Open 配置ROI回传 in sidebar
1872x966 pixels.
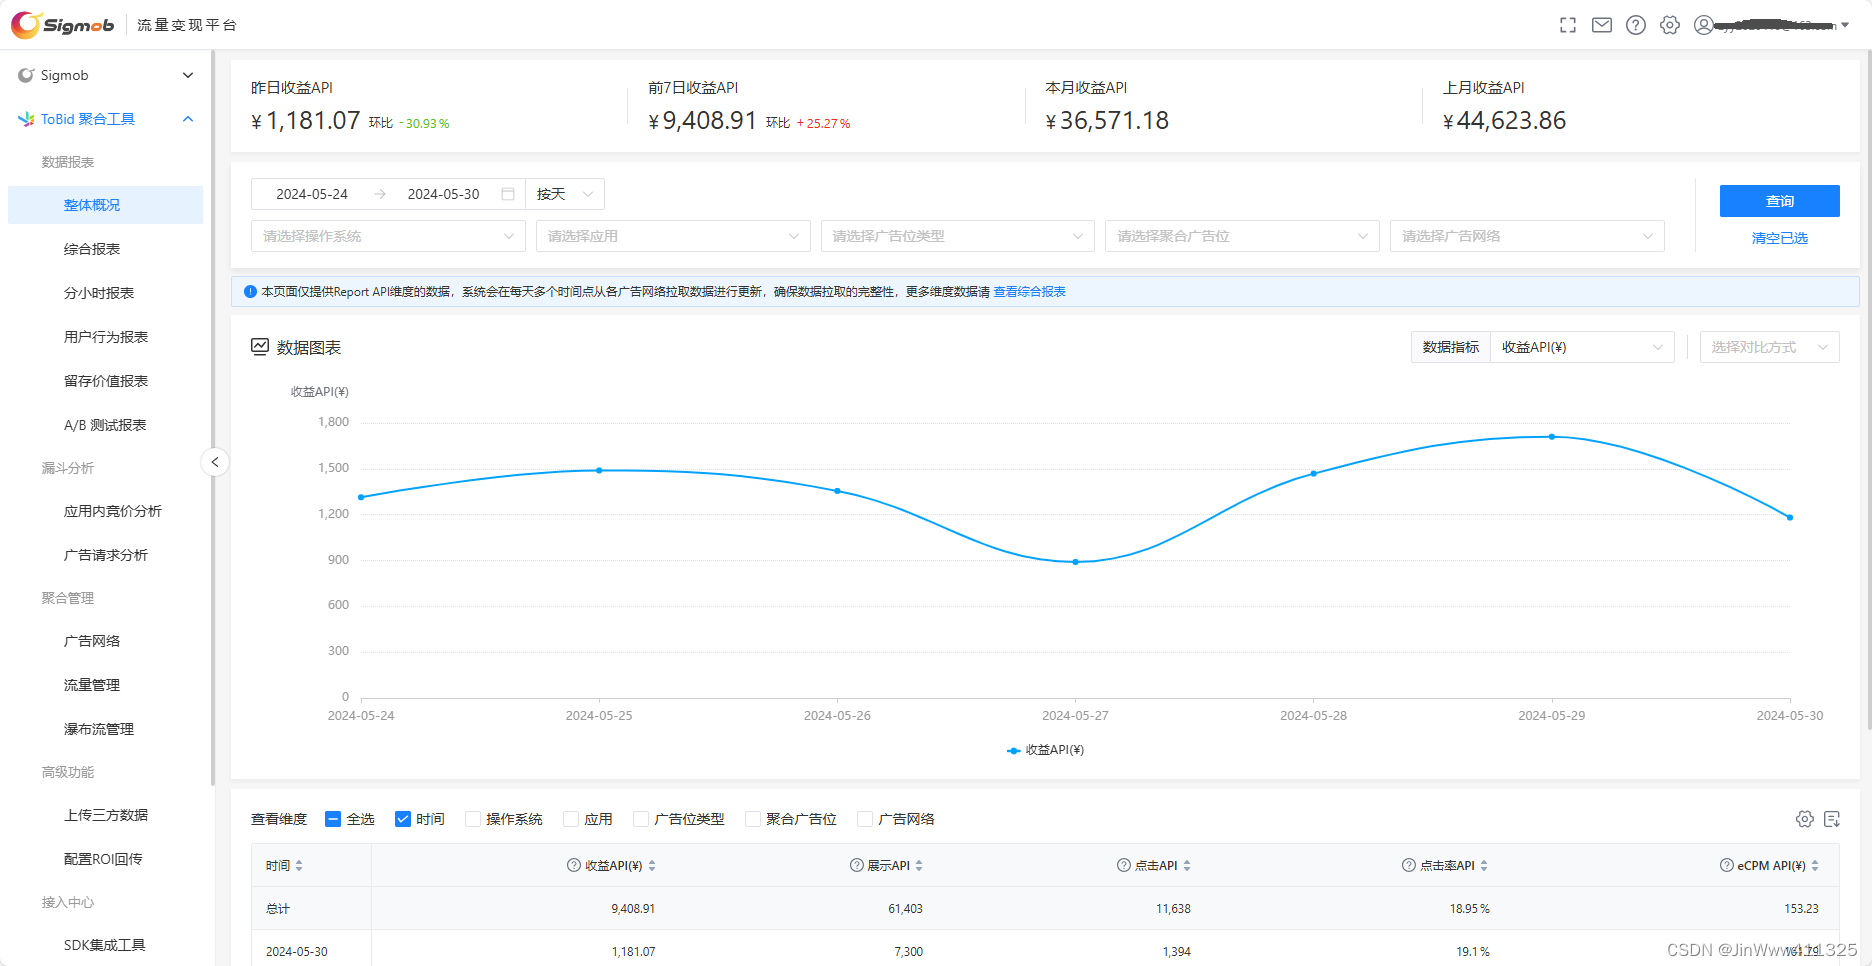coord(105,859)
